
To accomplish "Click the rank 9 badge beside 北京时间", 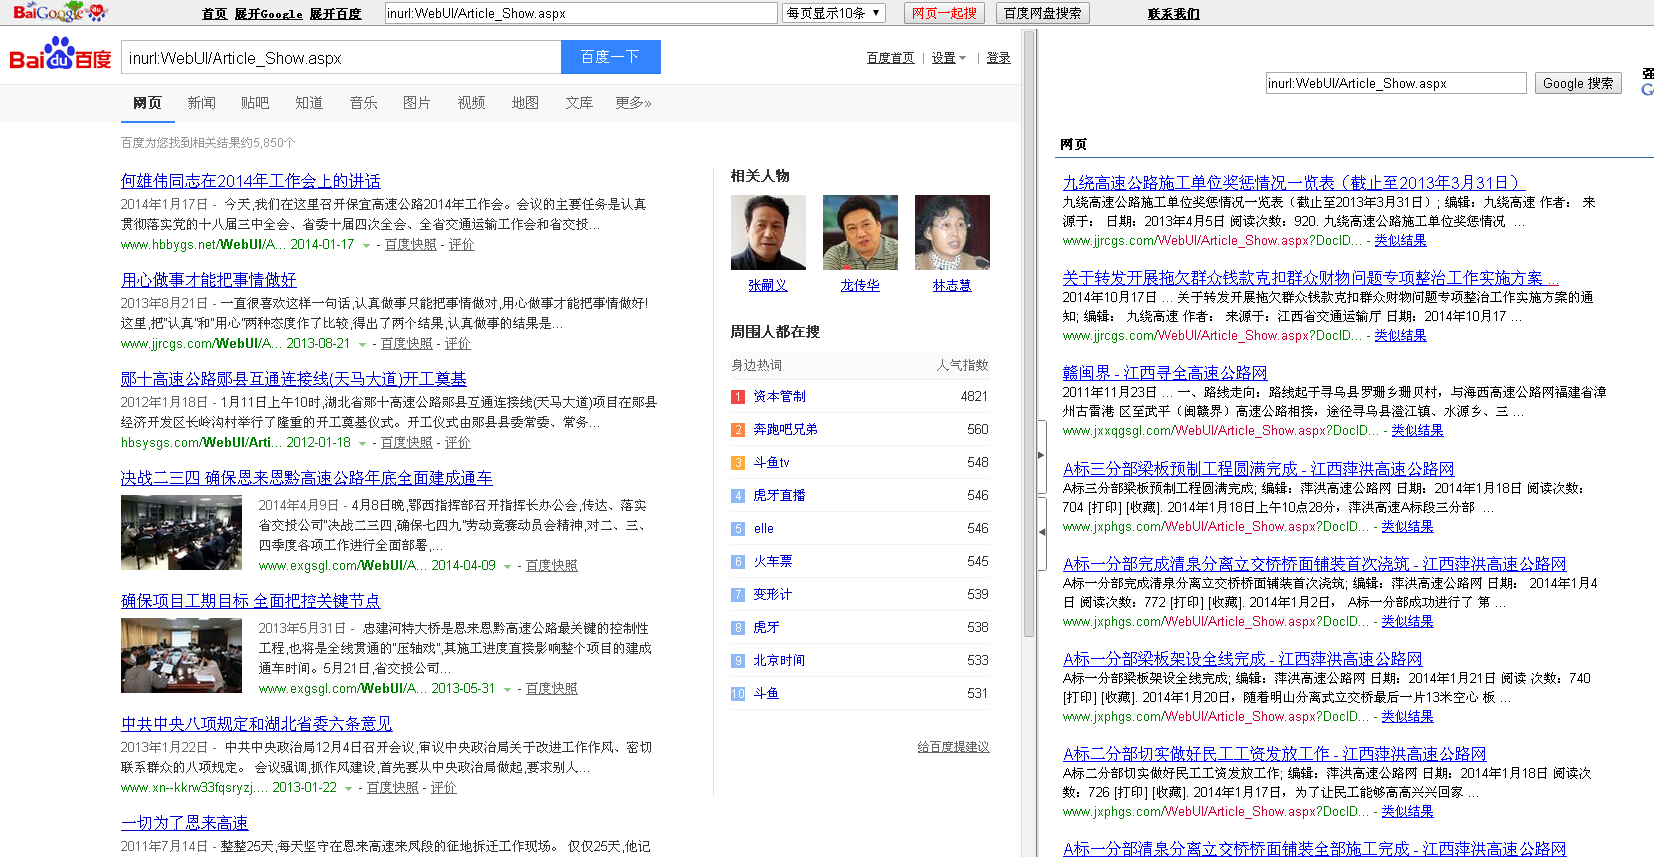I will point(738,661).
